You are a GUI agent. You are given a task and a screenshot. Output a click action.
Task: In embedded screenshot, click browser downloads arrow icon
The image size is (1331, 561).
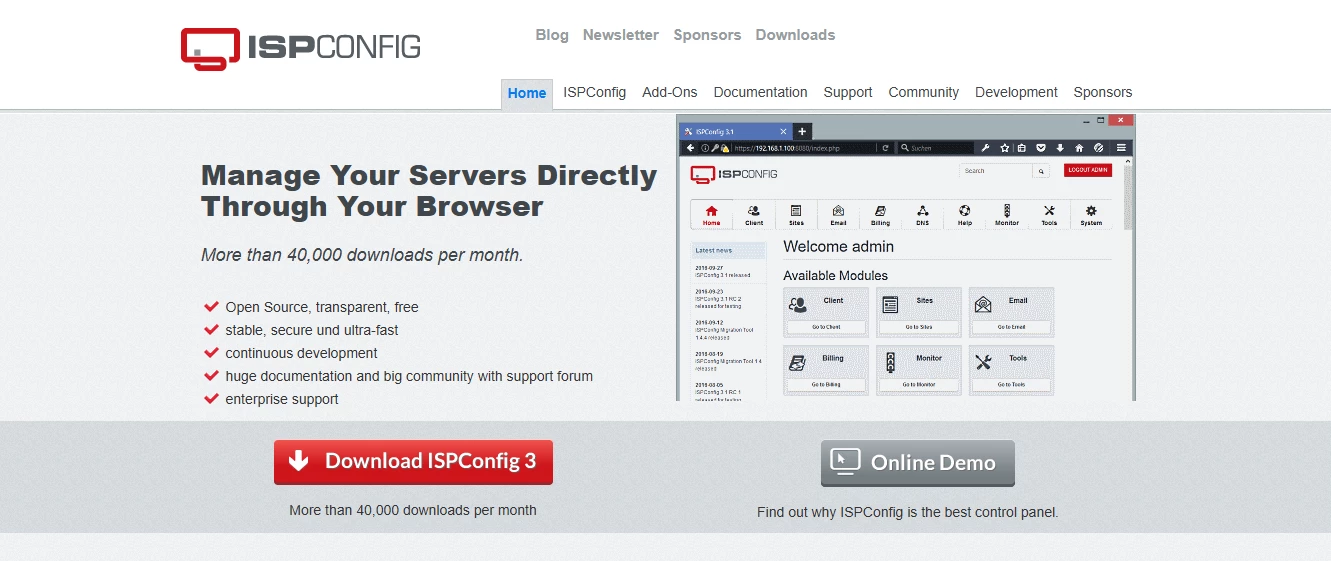(1060, 148)
